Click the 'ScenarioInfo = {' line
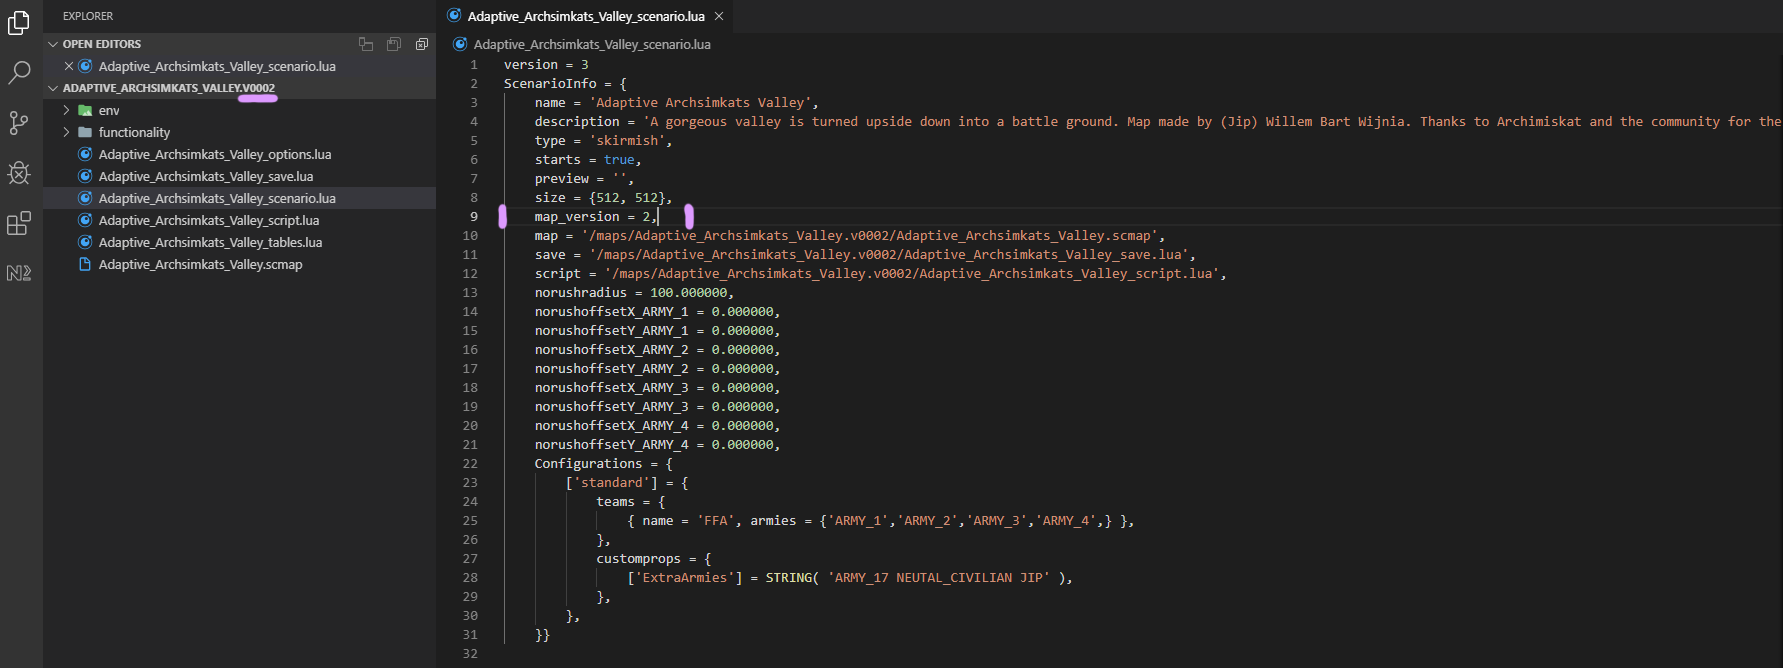 click(x=565, y=83)
